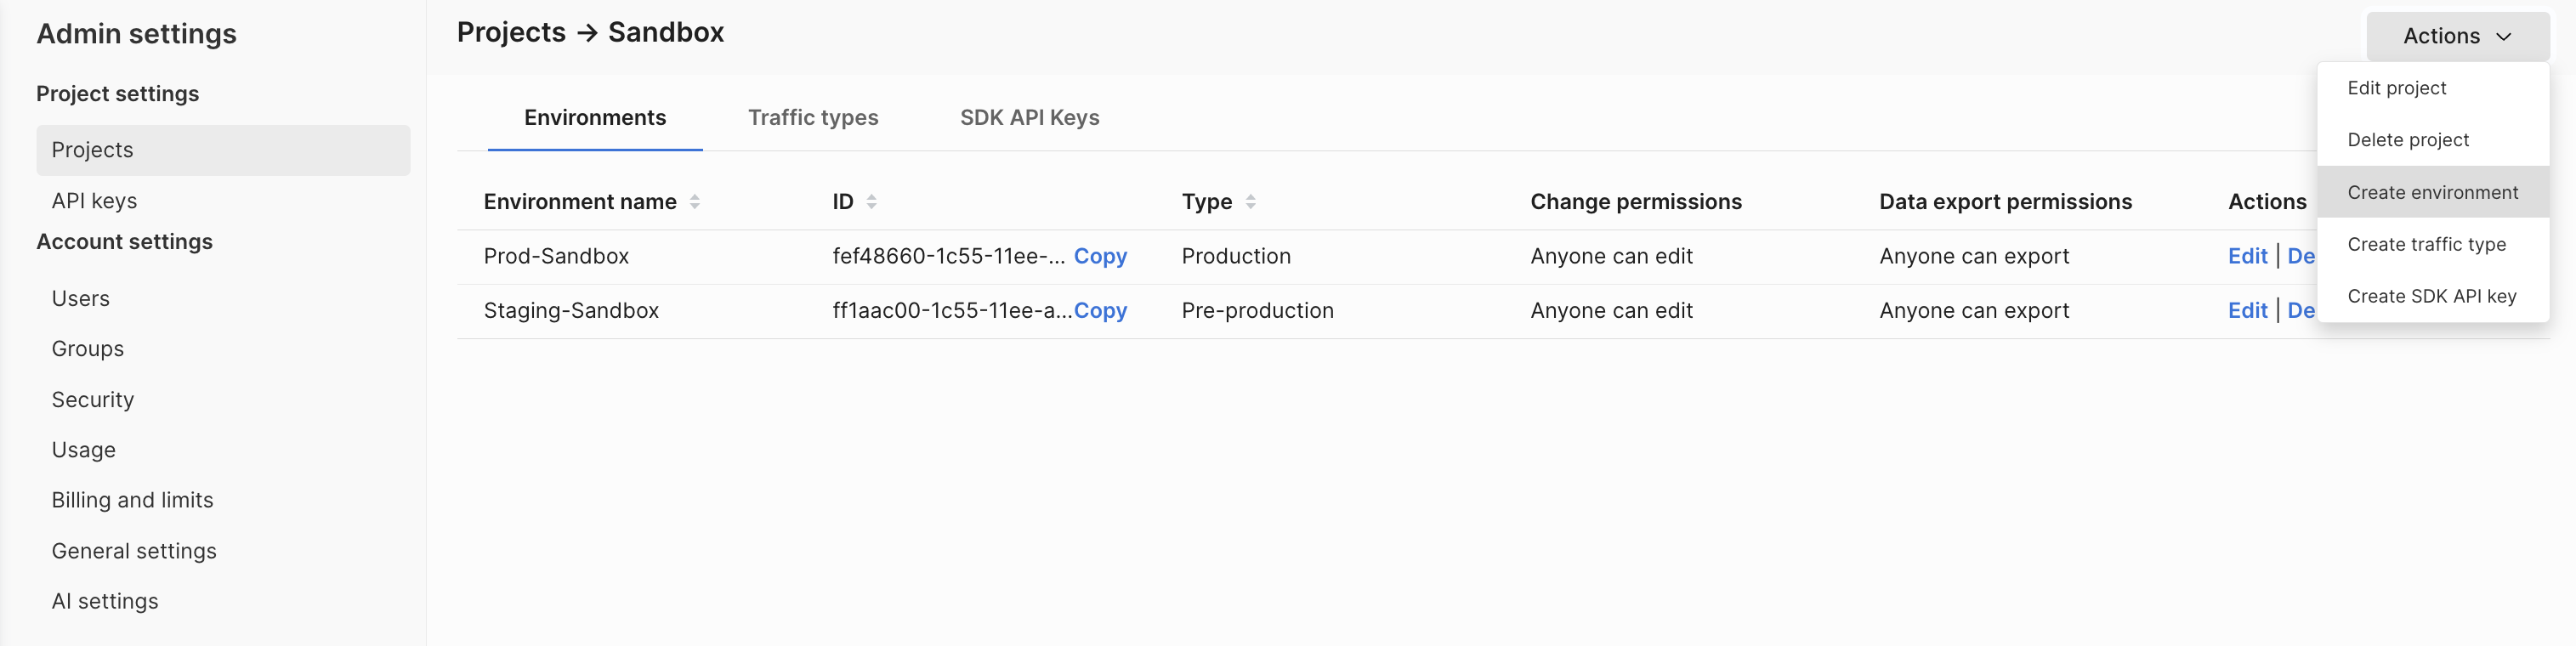Screen dimensions: 2576x646
Task: Switch to the Traffic types tab
Action: click(x=813, y=118)
